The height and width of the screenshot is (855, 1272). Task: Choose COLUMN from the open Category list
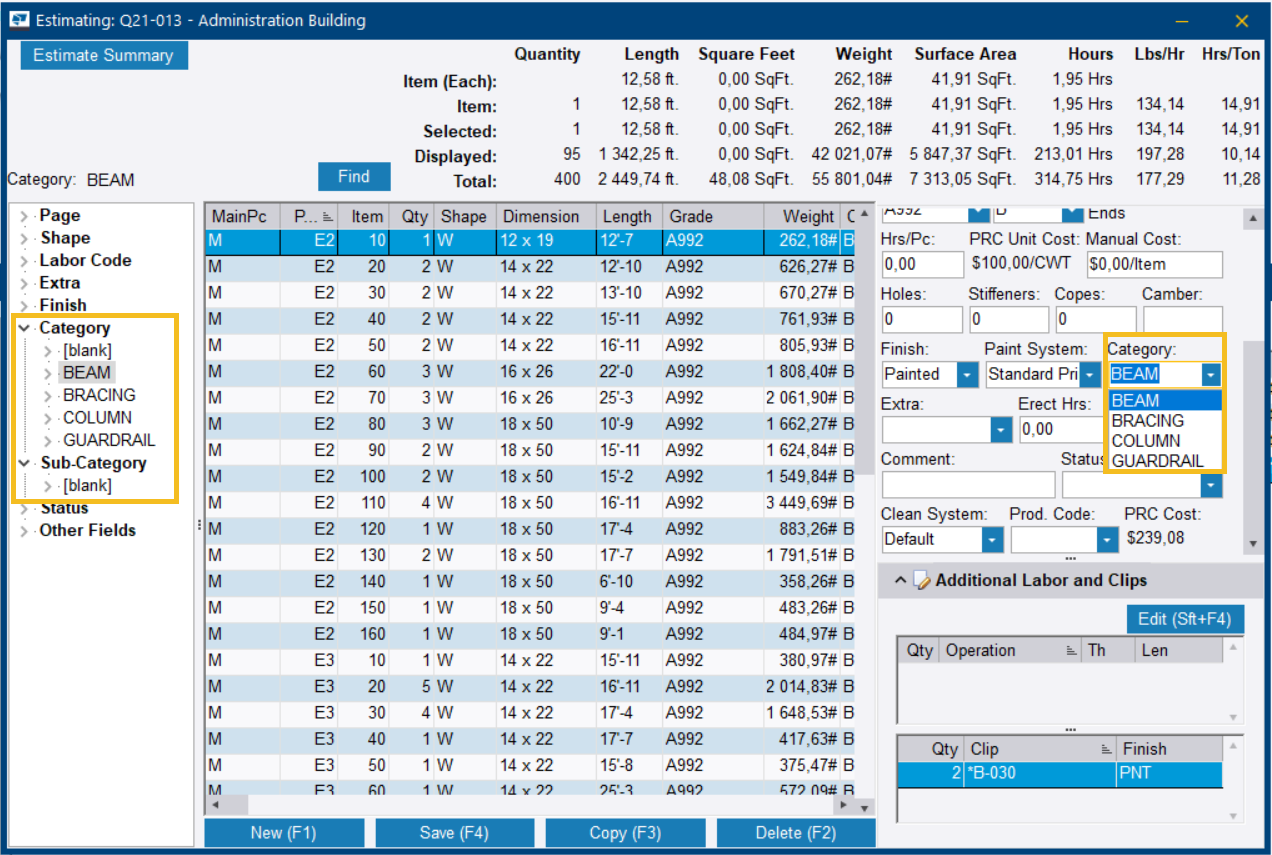point(1146,441)
